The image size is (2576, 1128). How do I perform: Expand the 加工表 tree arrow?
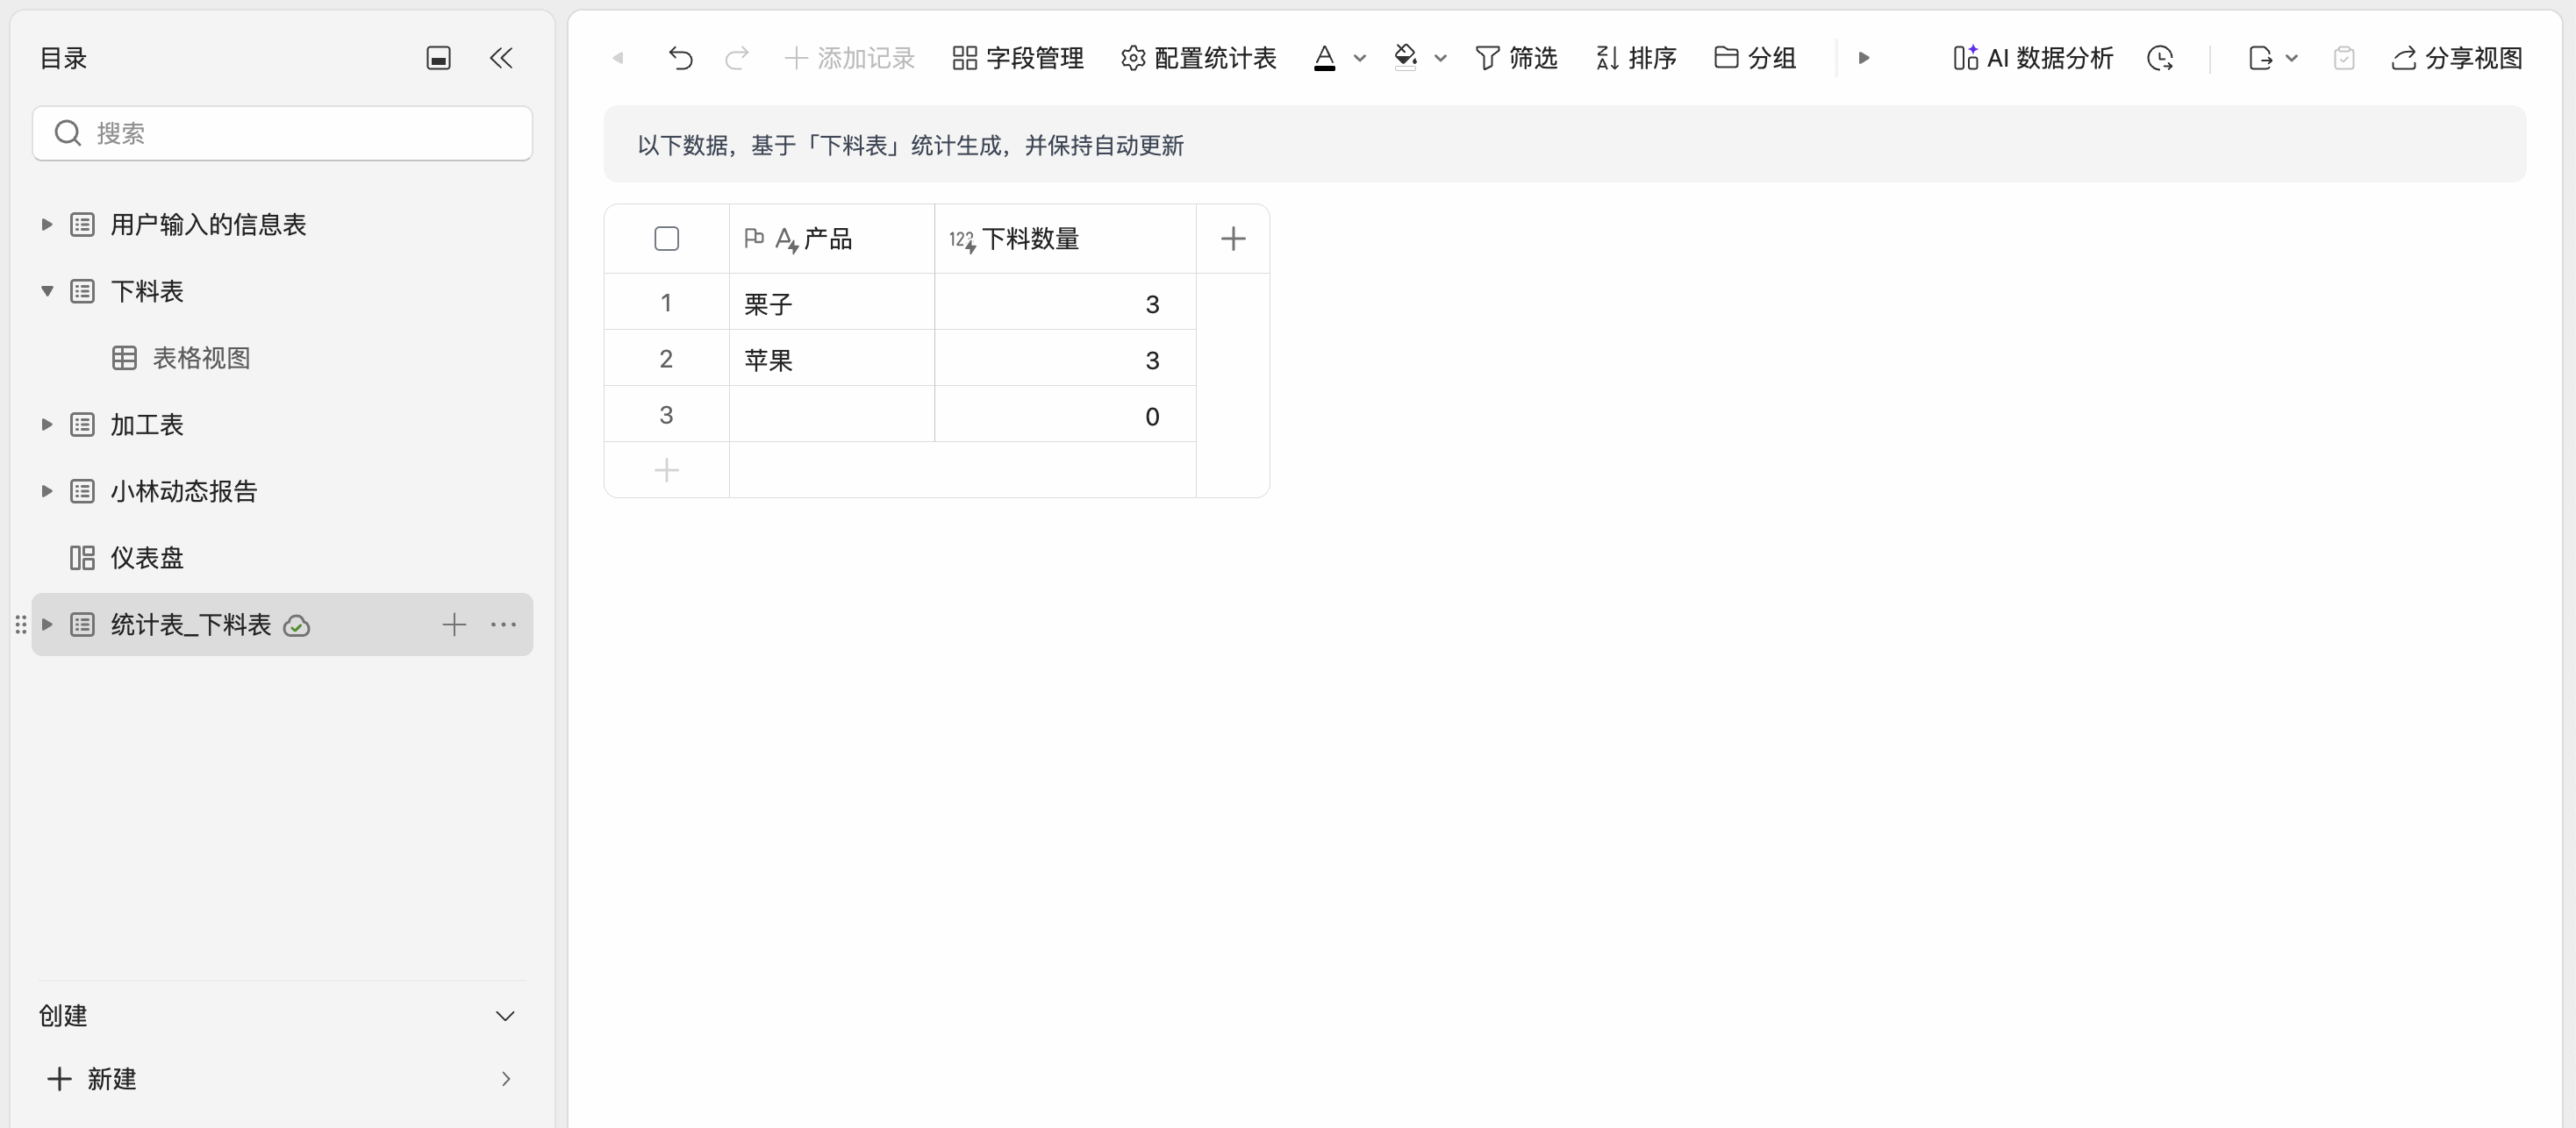(46, 424)
